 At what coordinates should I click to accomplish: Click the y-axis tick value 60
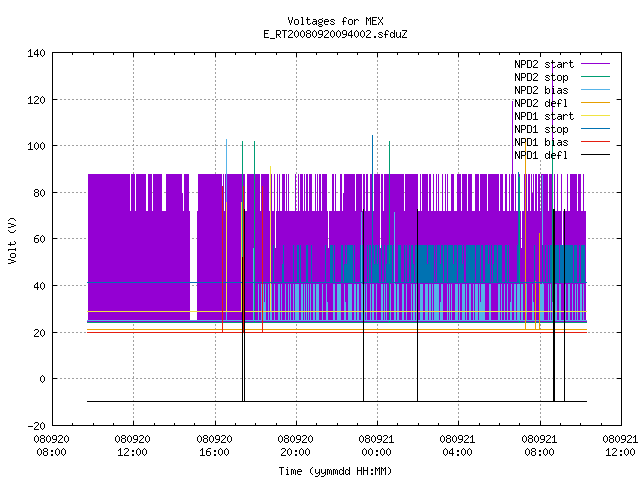[x=39, y=239]
